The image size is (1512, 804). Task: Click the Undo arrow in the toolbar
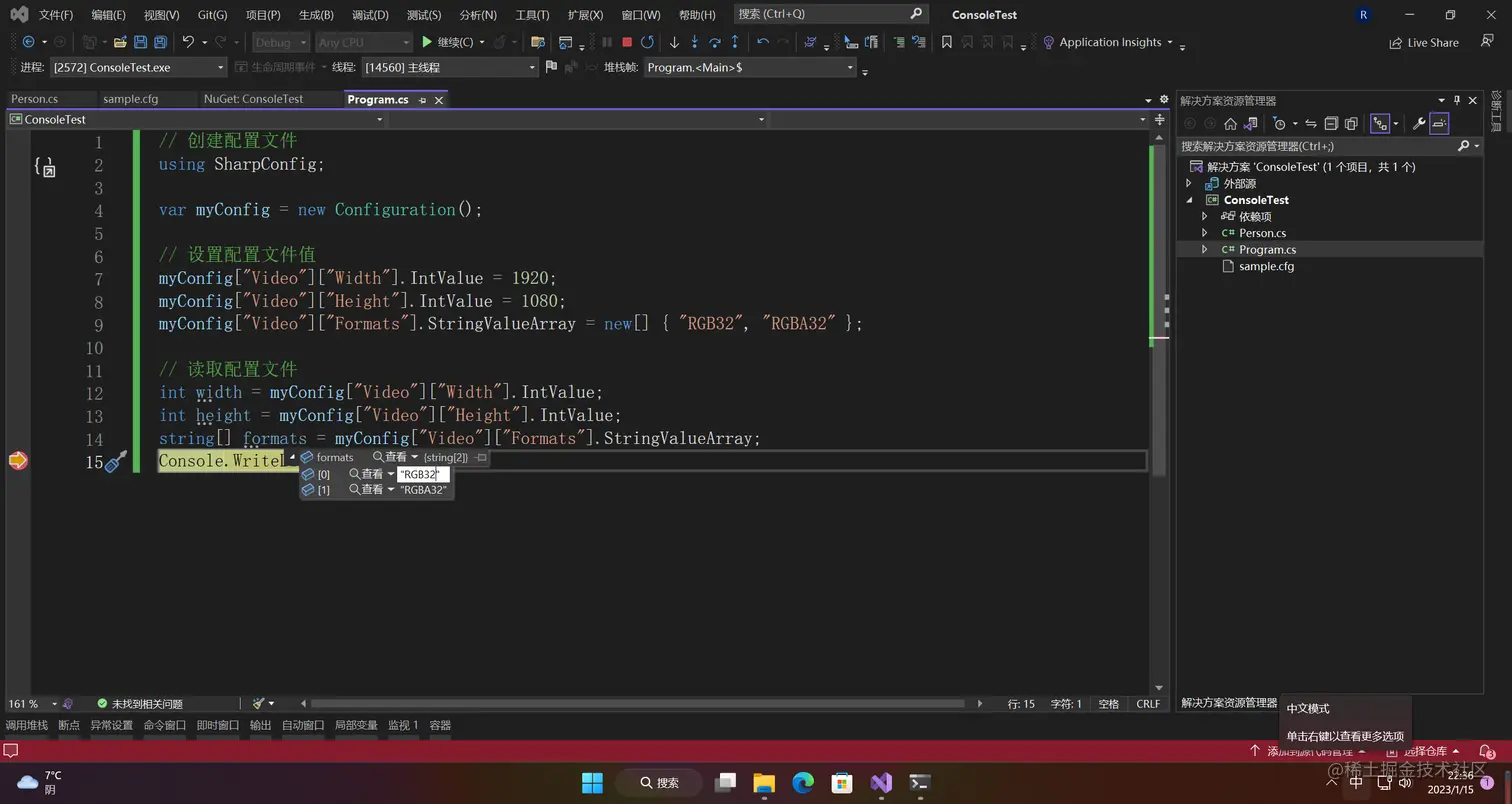point(188,42)
